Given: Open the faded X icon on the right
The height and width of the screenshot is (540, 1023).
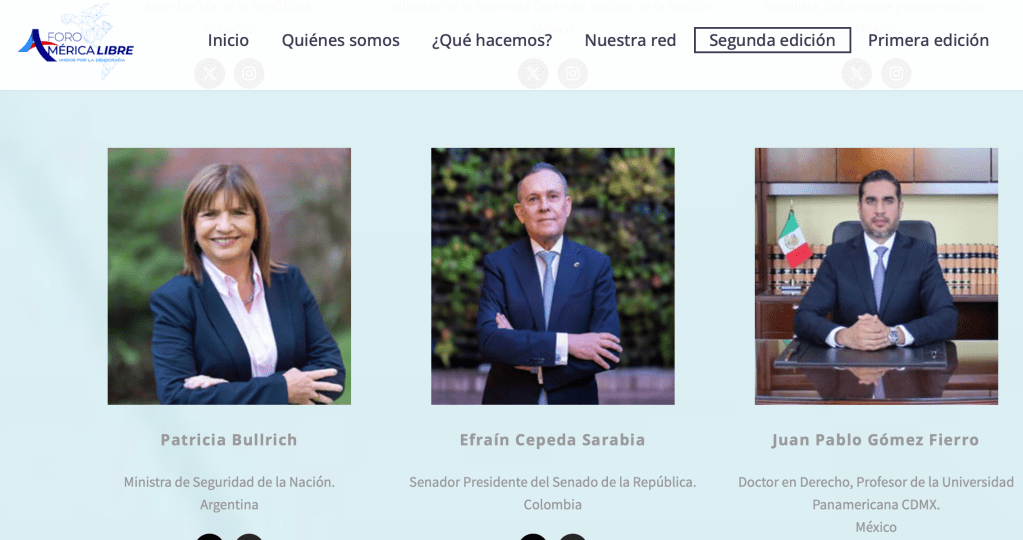Looking at the screenshot, I should click(x=857, y=73).
